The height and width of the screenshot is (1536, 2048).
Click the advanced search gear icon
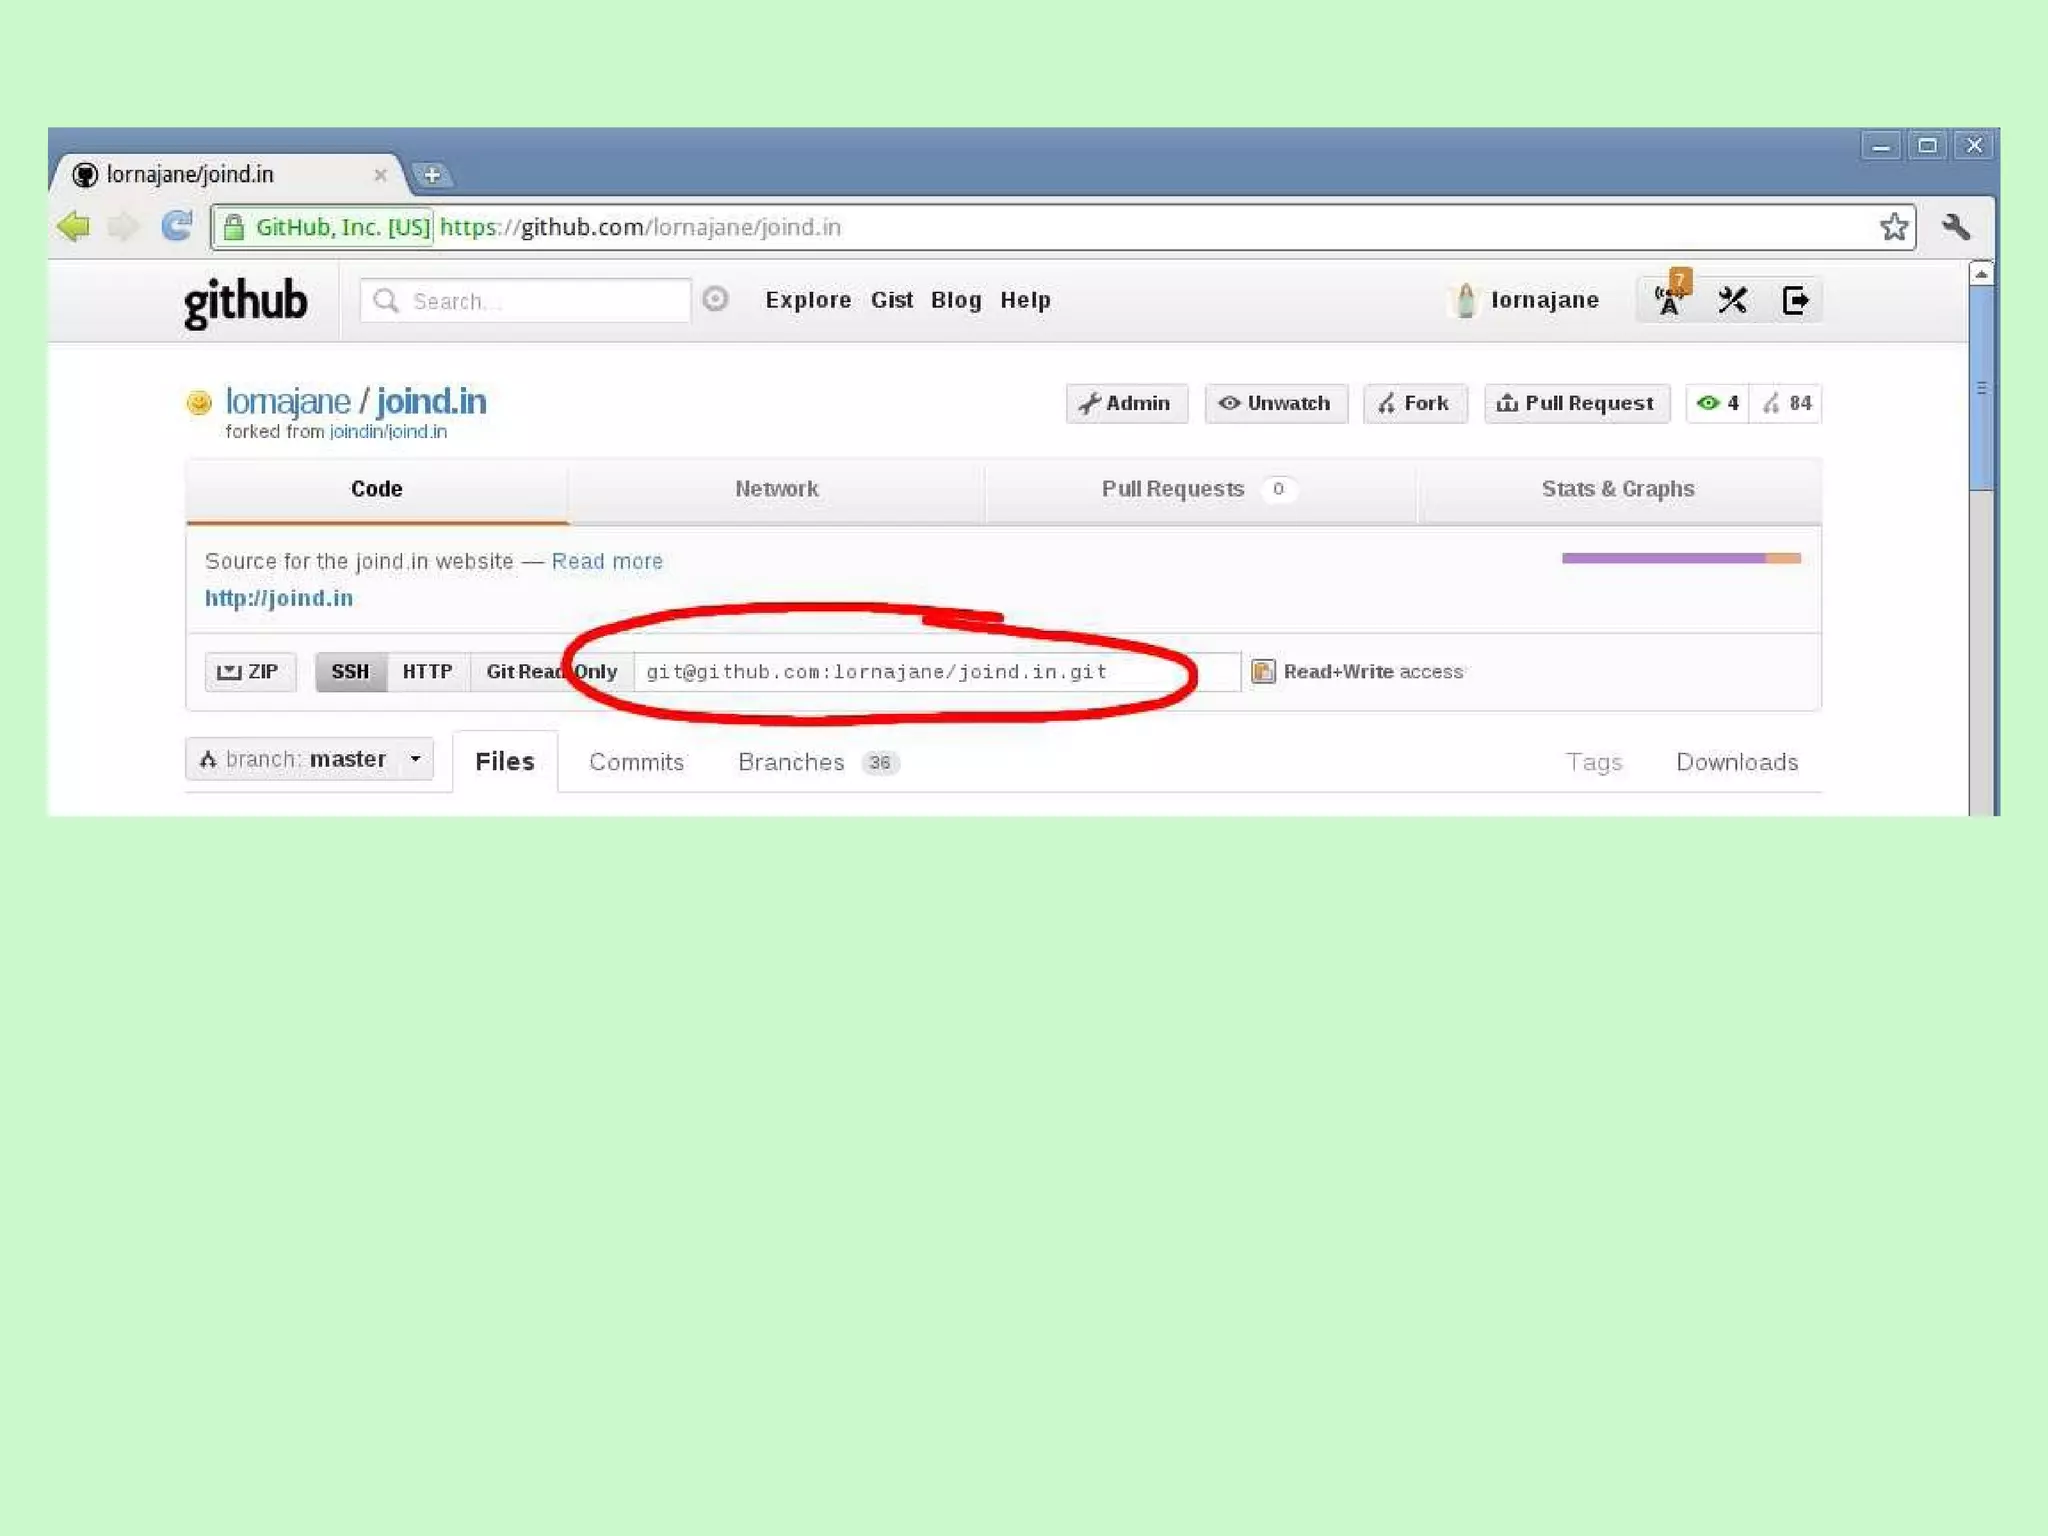coord(715,299)
